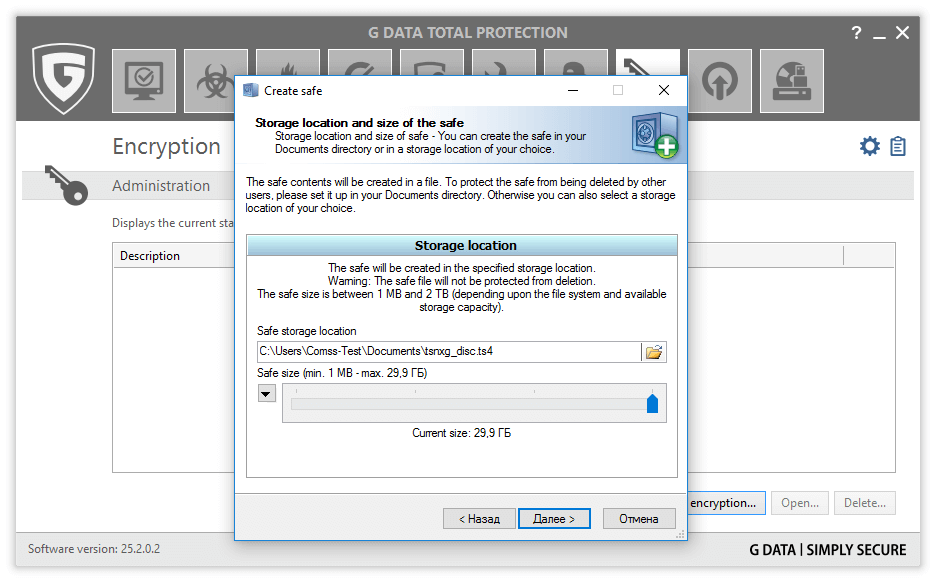Click the Safe storage location path field

449,352
